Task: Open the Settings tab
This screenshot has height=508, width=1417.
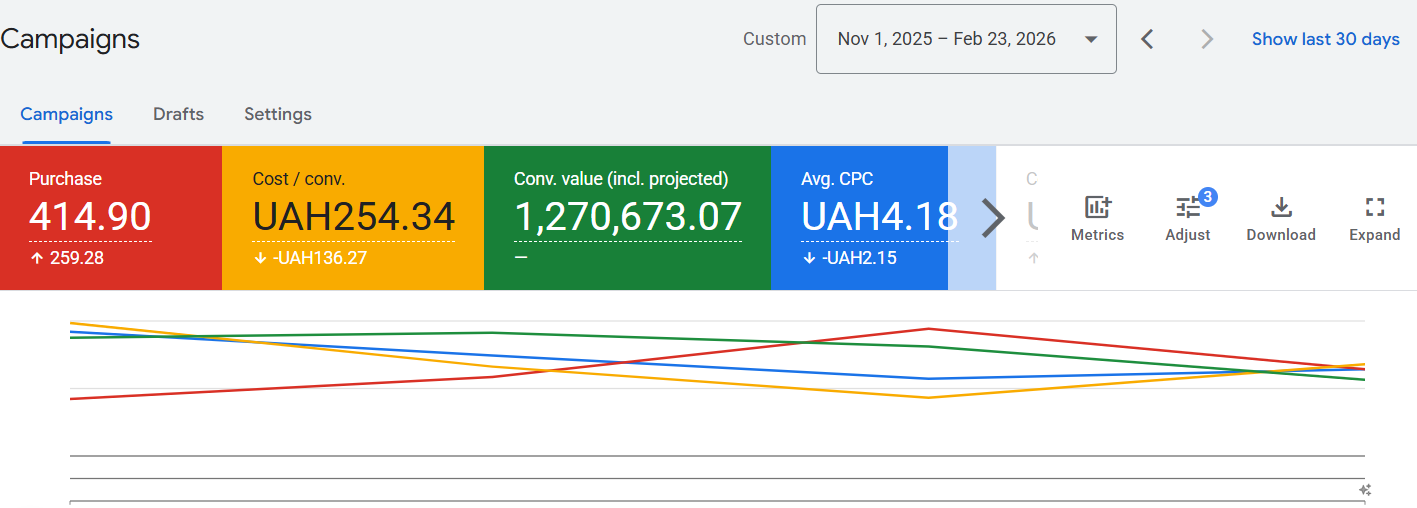Action: point(278,114)
